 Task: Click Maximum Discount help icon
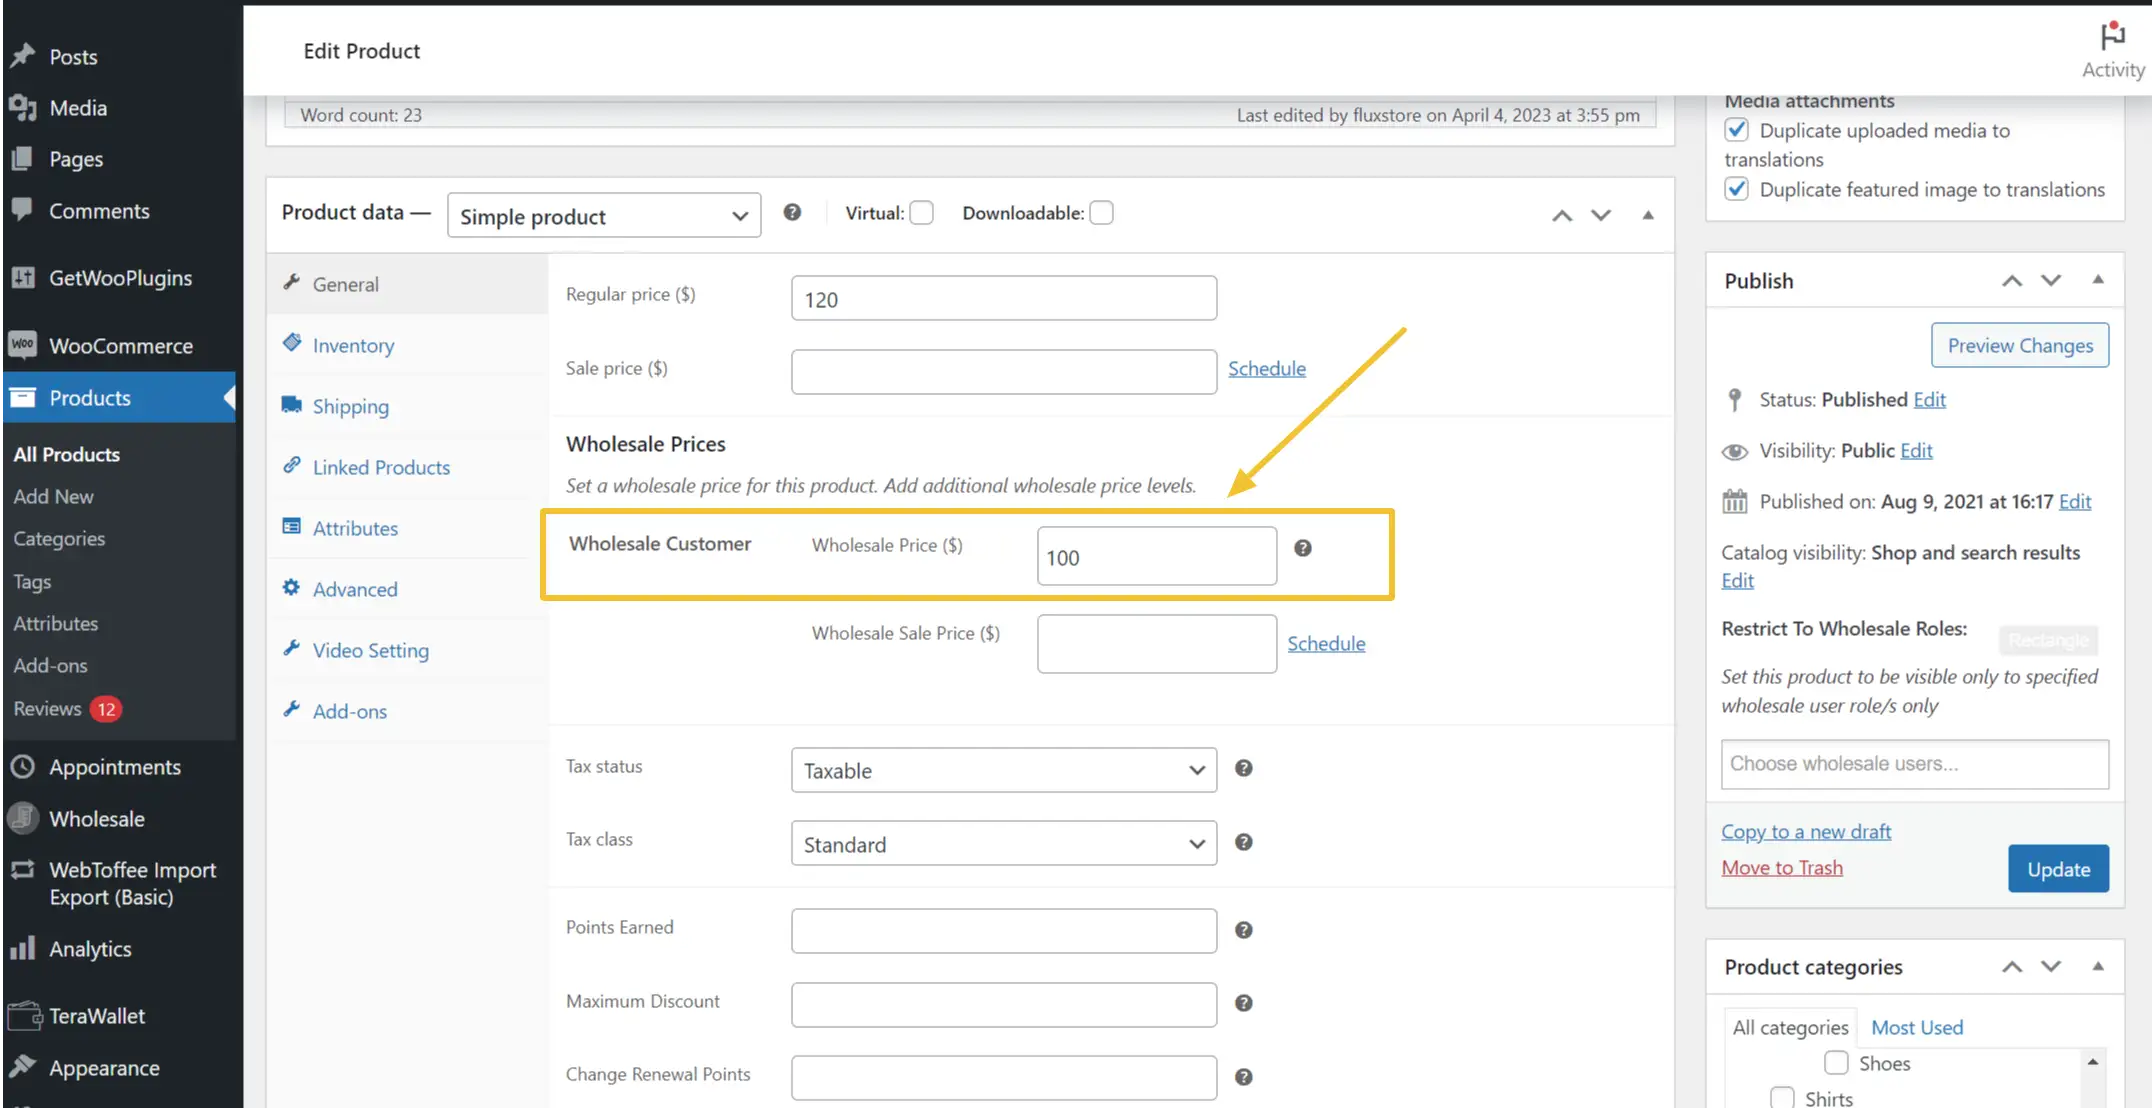pos(1243,1003)
